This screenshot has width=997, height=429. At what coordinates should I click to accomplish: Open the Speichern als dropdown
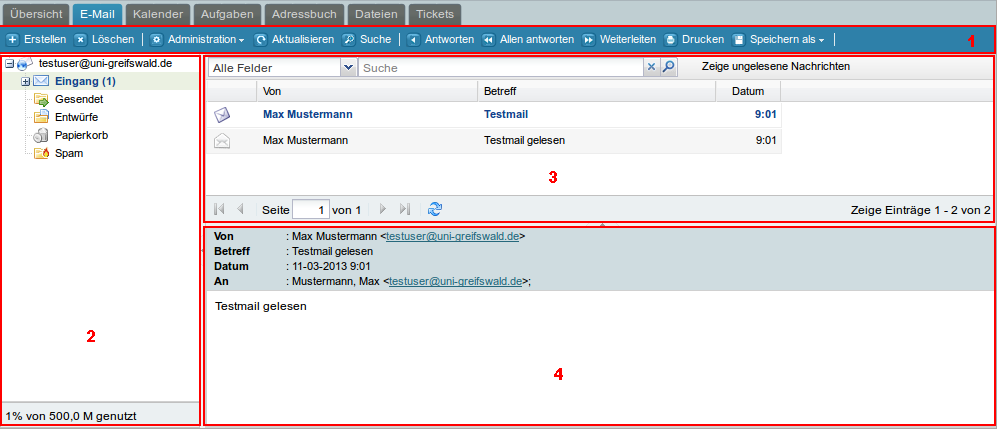click(x=779, y=40)
